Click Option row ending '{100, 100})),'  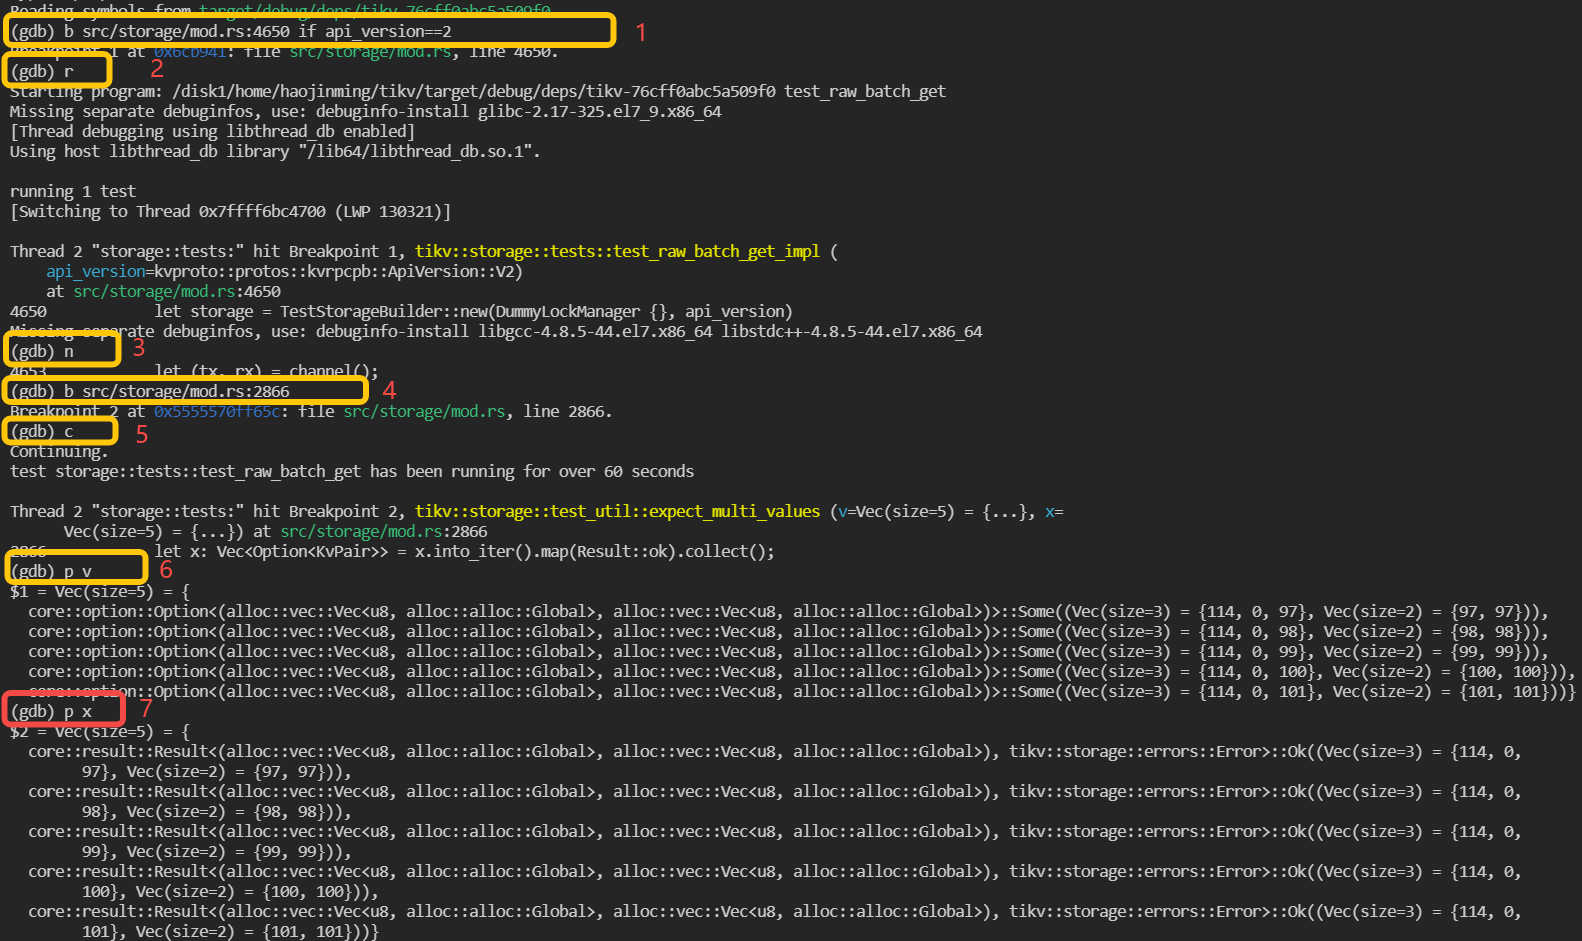[x=802, y=671]
